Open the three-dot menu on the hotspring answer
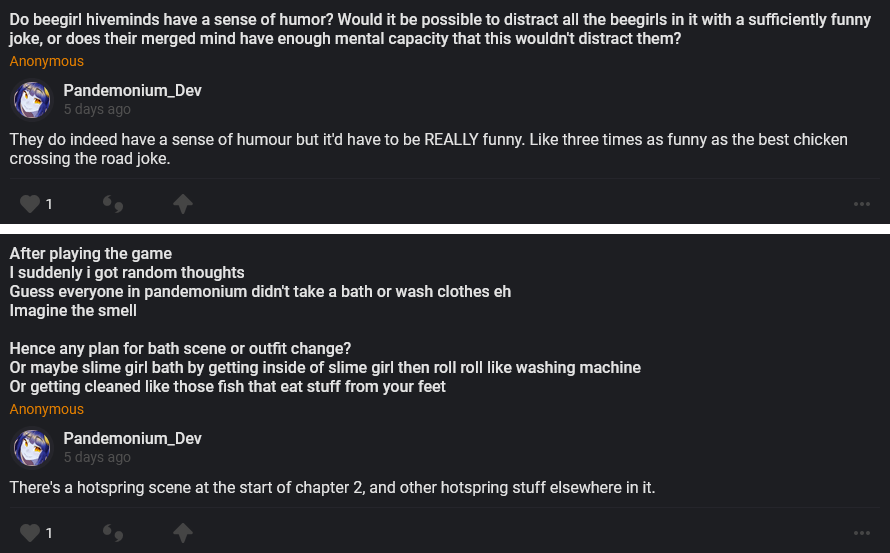This screenshot has height=553, width=890. click(862, 533)
